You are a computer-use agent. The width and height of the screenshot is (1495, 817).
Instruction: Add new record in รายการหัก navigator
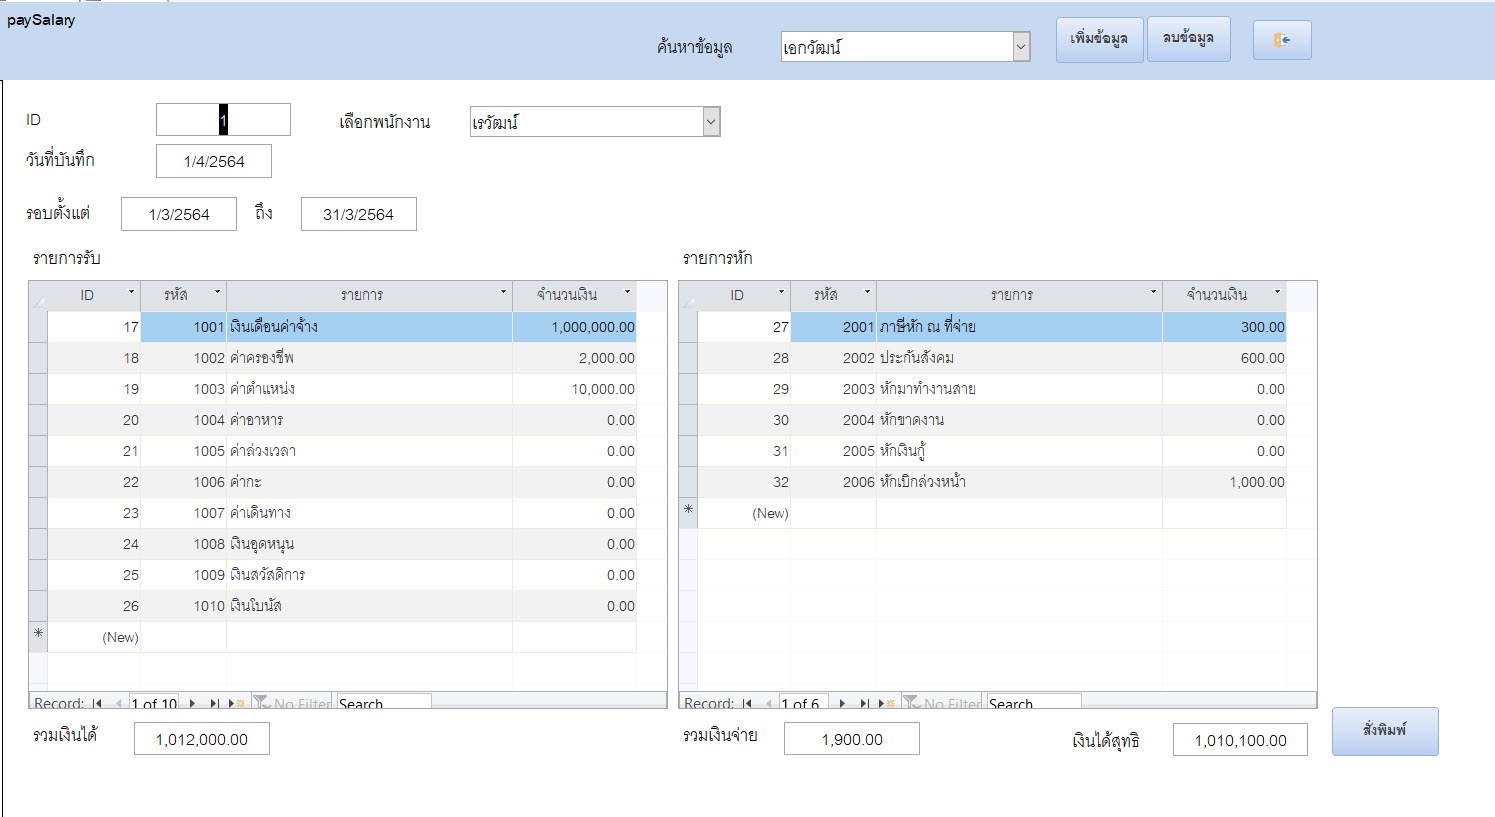coord(886,704)
